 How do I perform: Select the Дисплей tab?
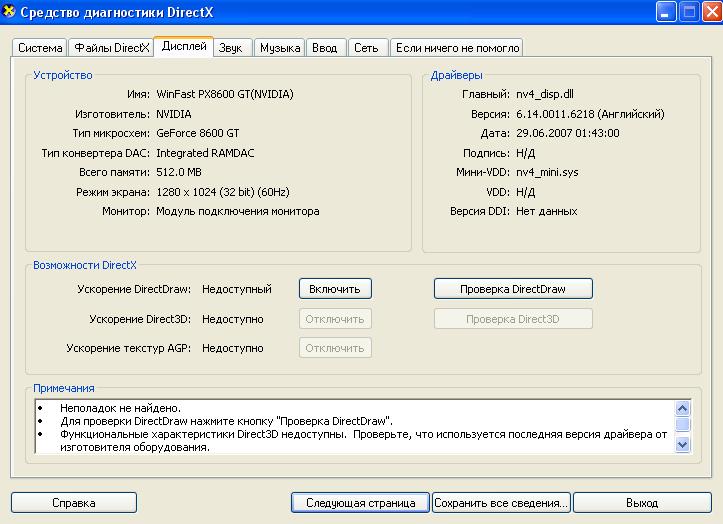pyautogui.click(x=183, y=46)
